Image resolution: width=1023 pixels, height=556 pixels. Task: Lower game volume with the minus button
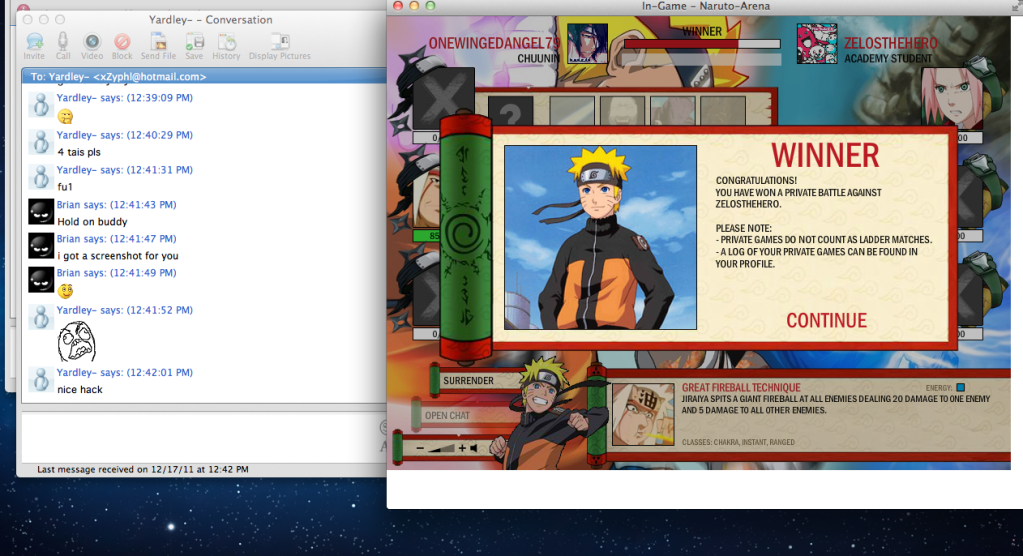coord(421,448)
